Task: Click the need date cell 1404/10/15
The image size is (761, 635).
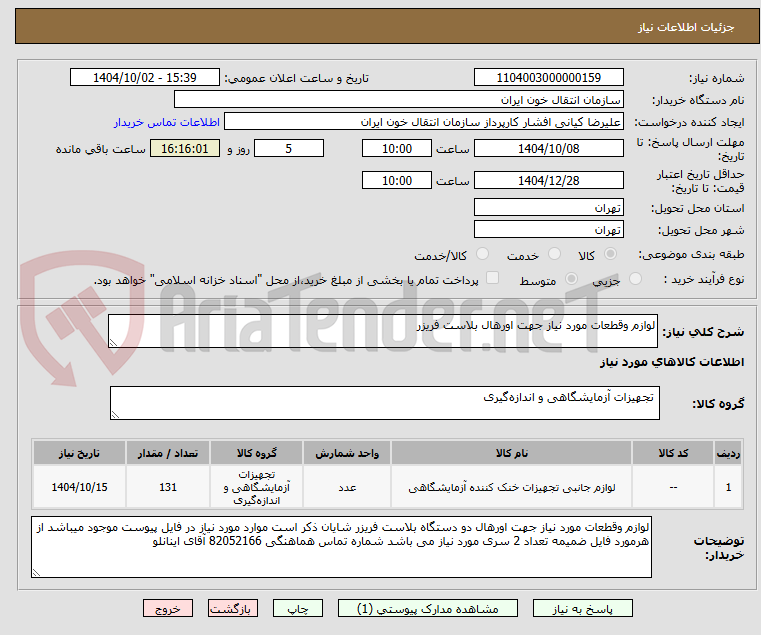Action: [79, 487]
